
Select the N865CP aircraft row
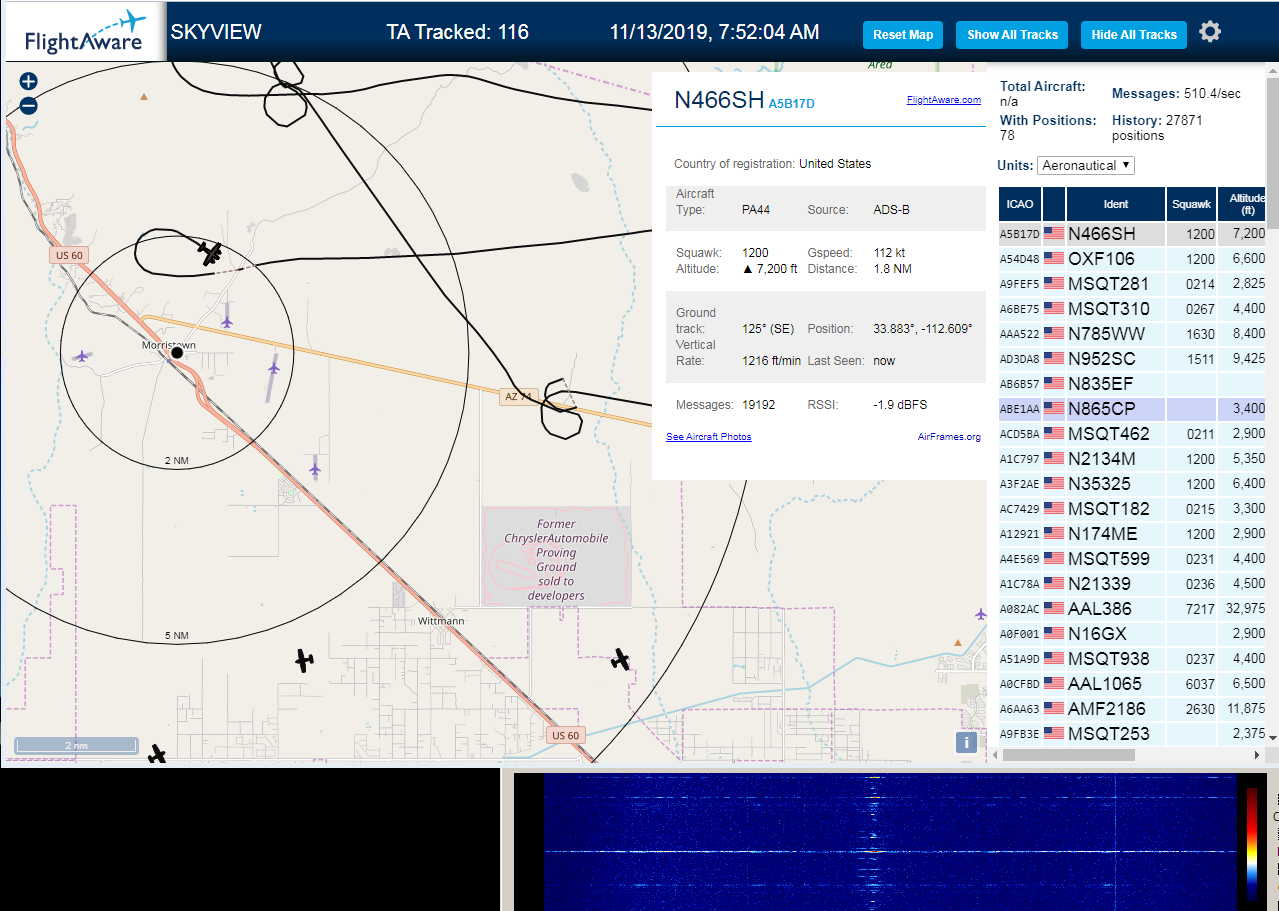[1132, 409]
